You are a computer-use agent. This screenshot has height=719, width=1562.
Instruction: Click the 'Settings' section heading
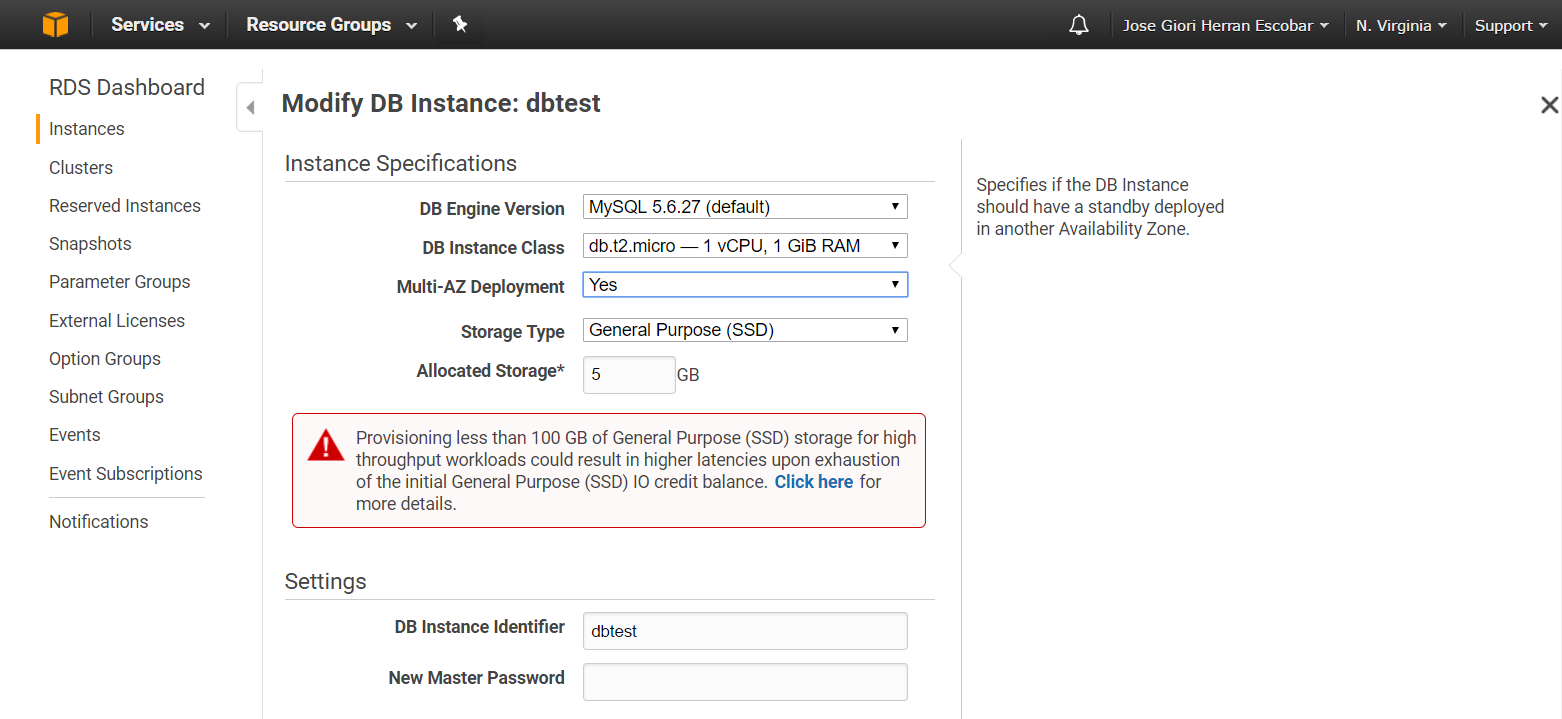pyautogui.click(x=326, y=582)
